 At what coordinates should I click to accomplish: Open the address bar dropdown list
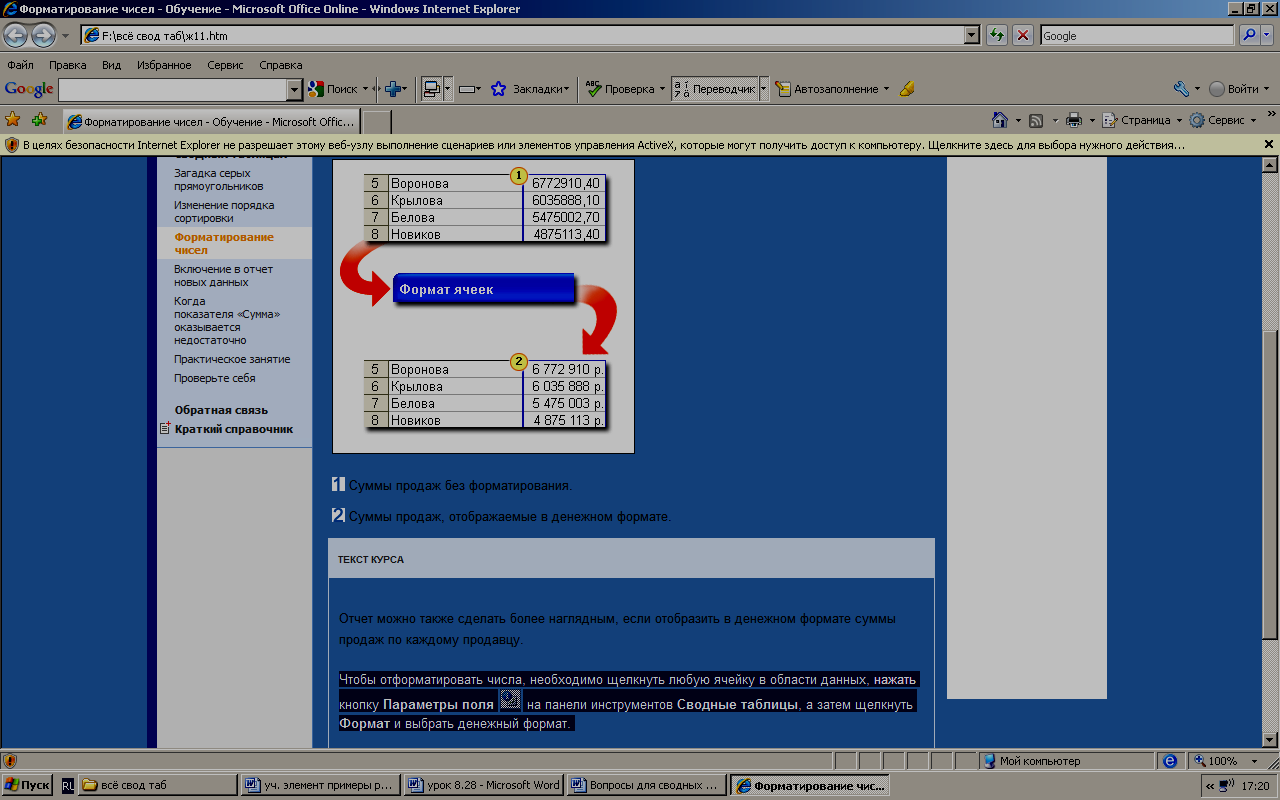(971, 36)
